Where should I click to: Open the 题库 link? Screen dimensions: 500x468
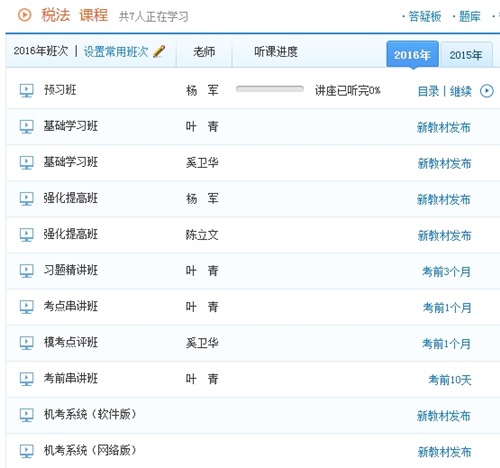click(x=470, y=16)
